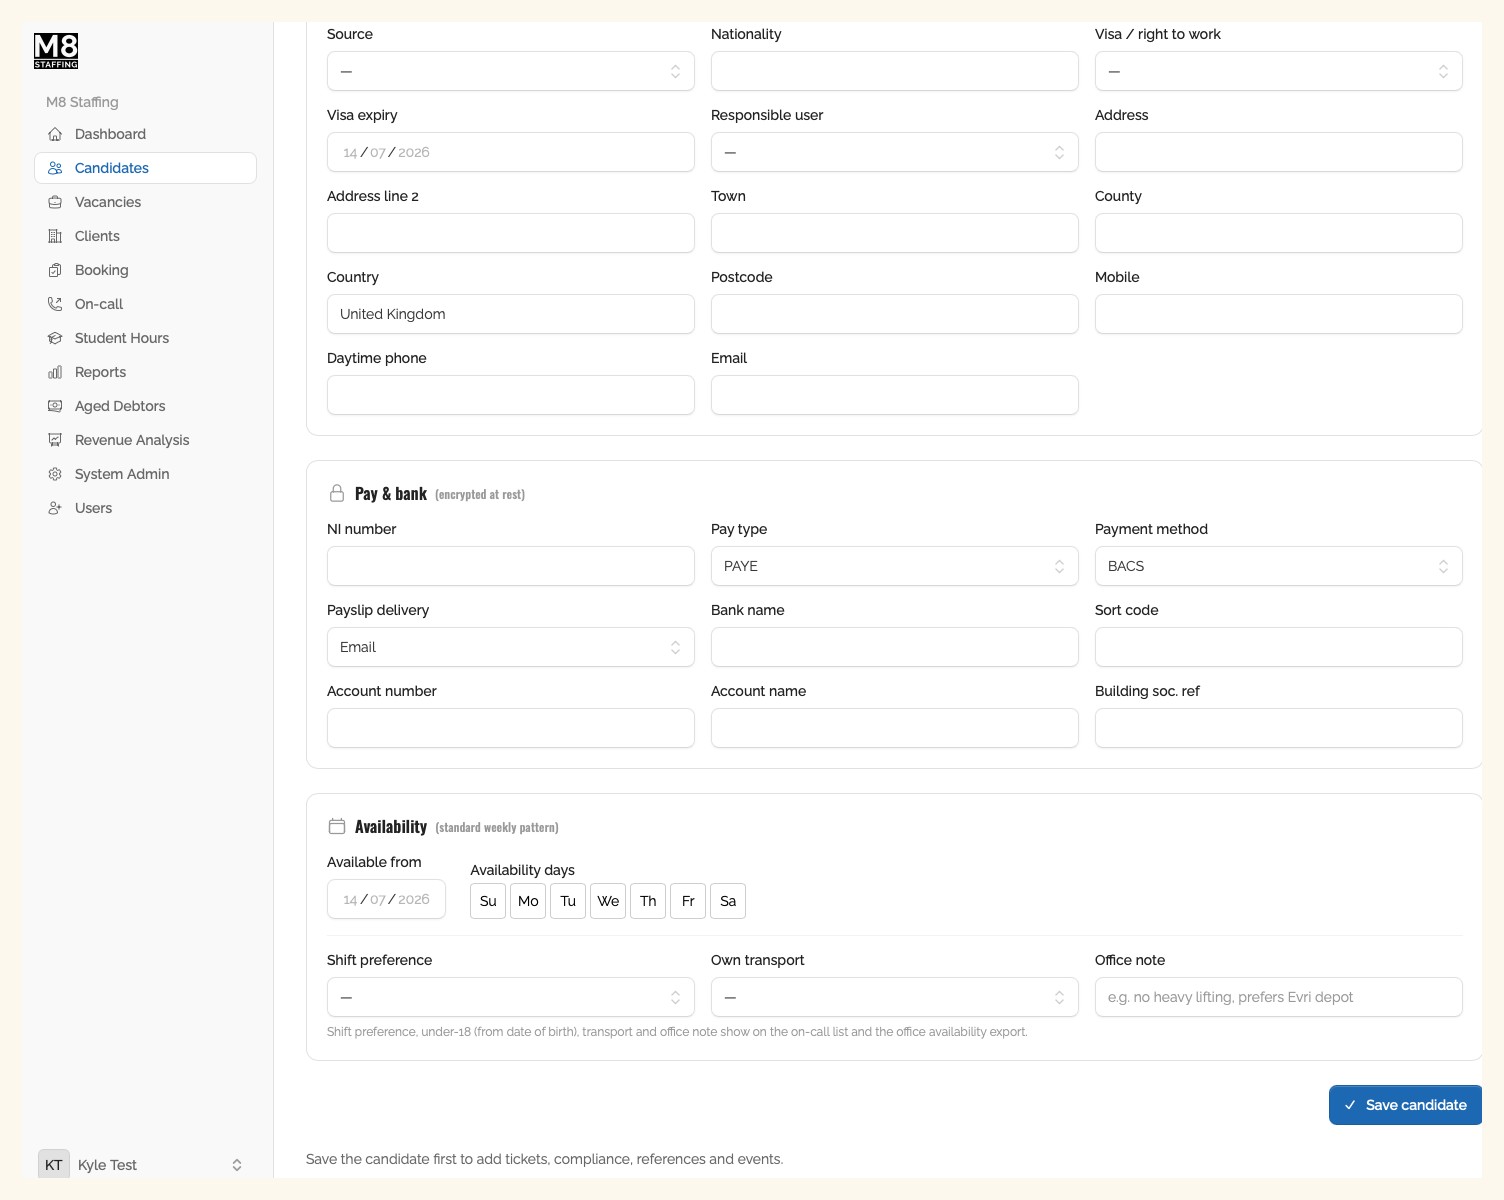Click the Bank name input field

point(895,647)
